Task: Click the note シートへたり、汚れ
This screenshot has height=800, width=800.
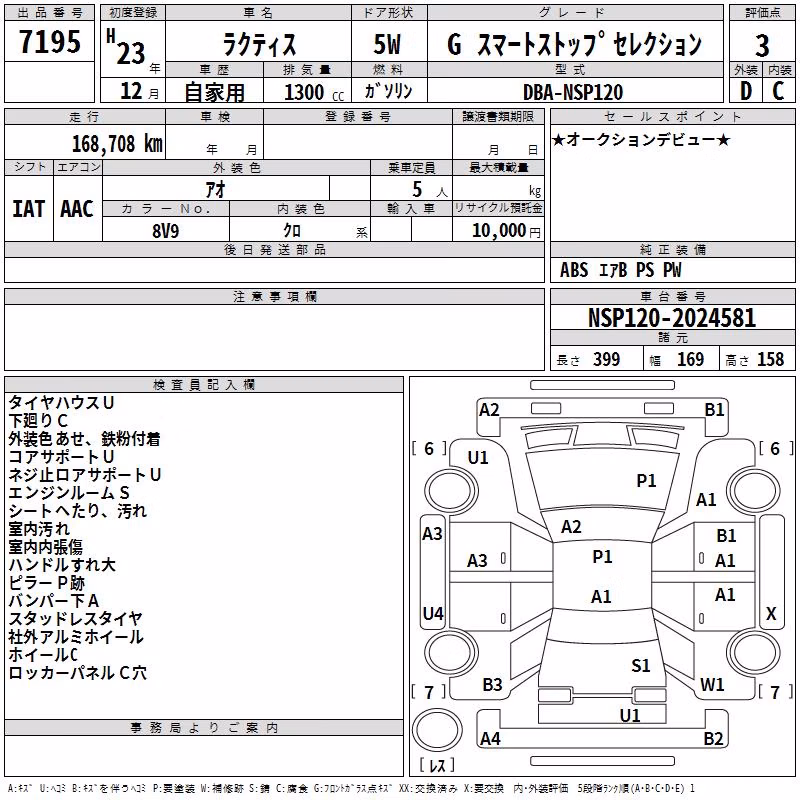Action: click(x=78, y=510)
